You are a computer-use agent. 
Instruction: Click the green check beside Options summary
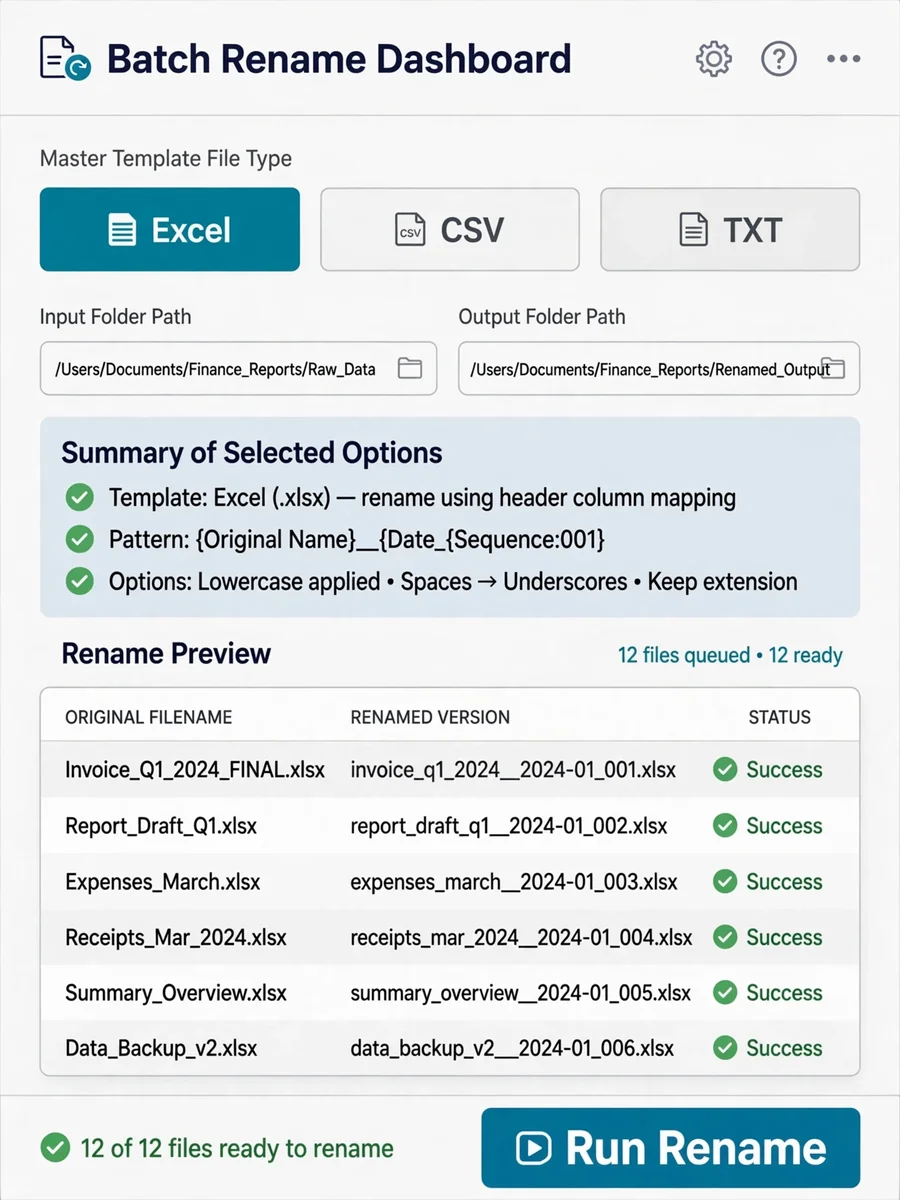79,581
